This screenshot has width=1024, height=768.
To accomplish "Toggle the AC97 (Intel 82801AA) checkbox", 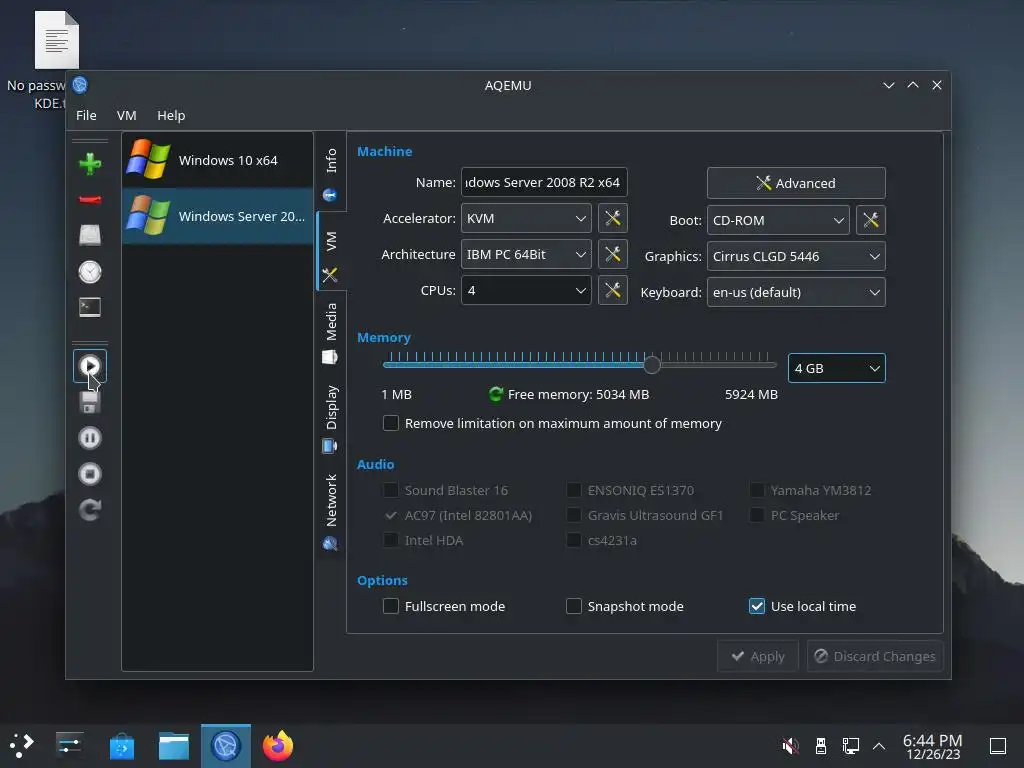I will pos(391,515).
